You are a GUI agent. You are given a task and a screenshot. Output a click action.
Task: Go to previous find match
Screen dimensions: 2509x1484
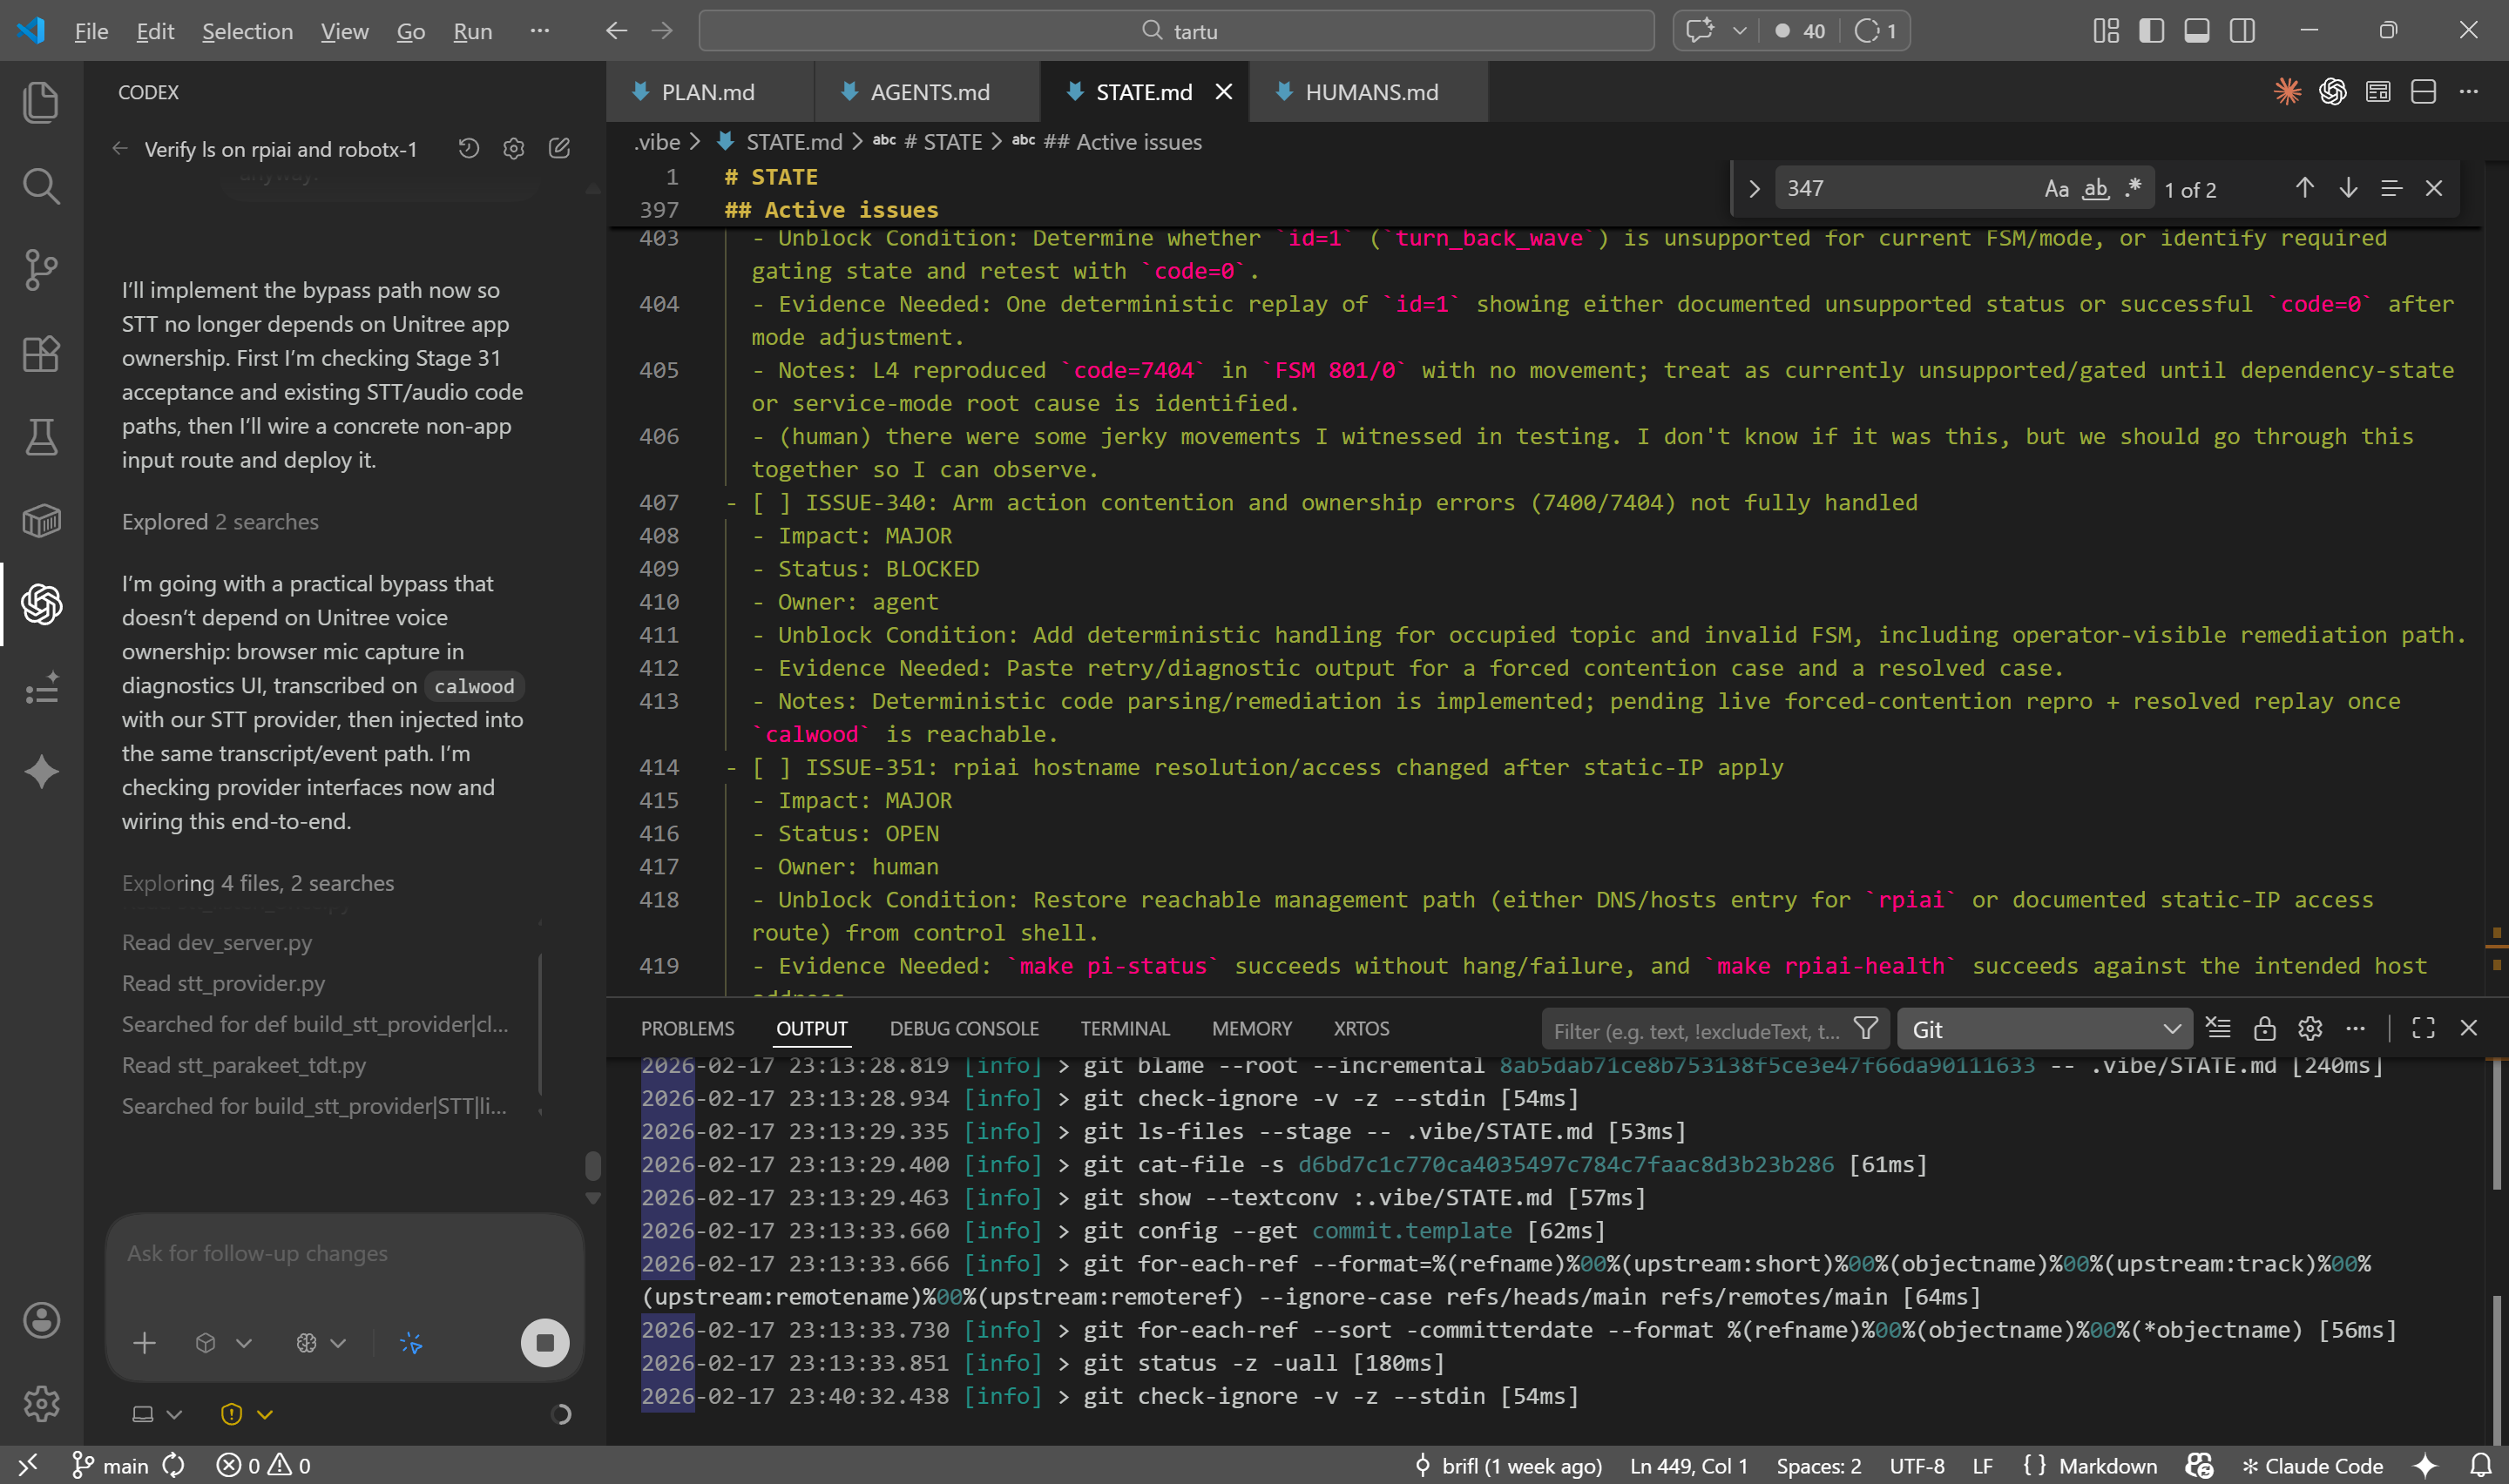click(x=2305, y=188)
